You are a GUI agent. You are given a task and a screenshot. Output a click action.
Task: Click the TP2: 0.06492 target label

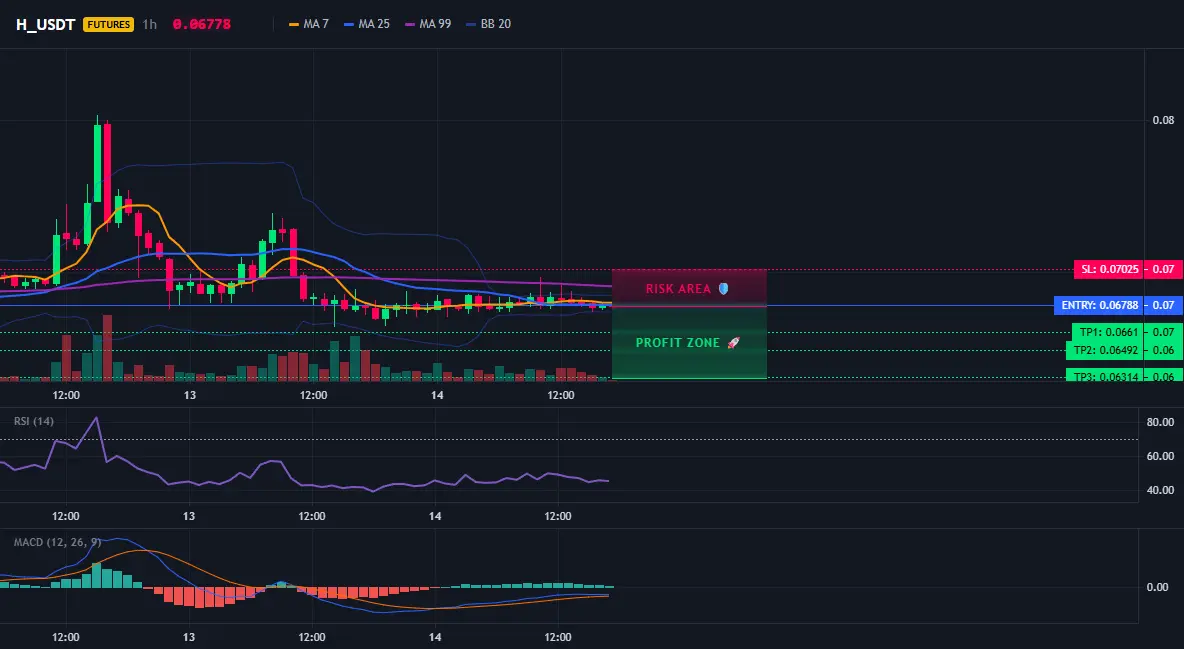pos(1105,350)
